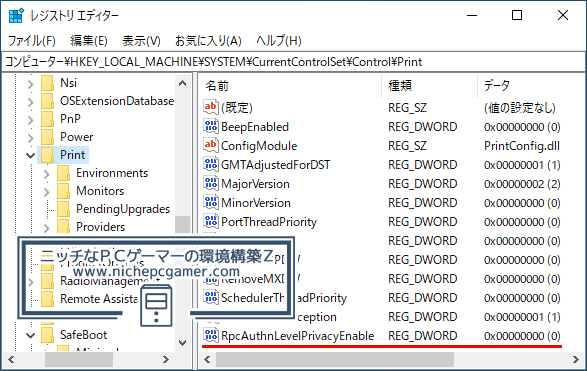The image size is (587, 371).
Task: Click the (既定) string value icon
Action: point(211,107)
